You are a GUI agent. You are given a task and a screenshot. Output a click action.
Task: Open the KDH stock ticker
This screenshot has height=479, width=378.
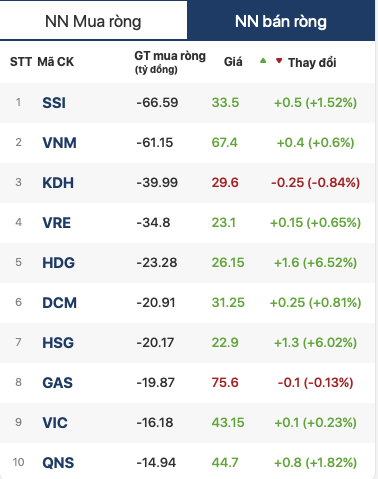click(58, 183)
